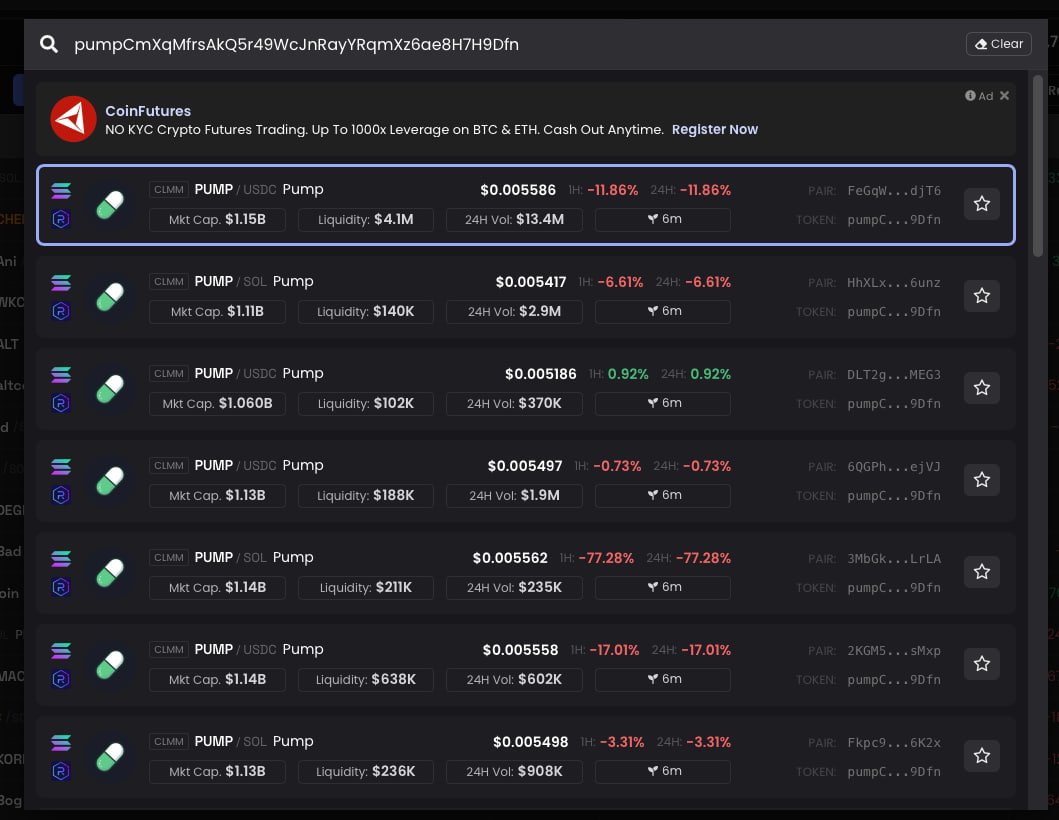Click 0.92% 24H change
The height and width of the screenshot is (820, 1059).
pos(710,374)
